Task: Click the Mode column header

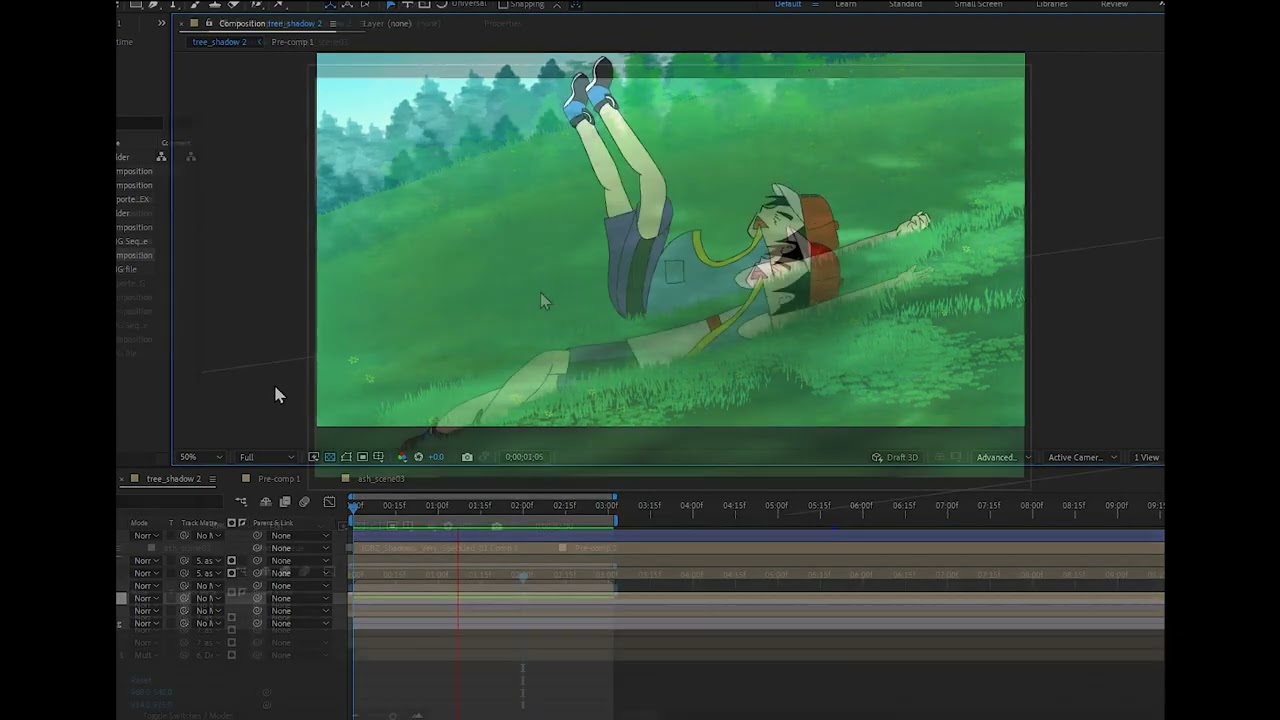Action: (139, 523)
